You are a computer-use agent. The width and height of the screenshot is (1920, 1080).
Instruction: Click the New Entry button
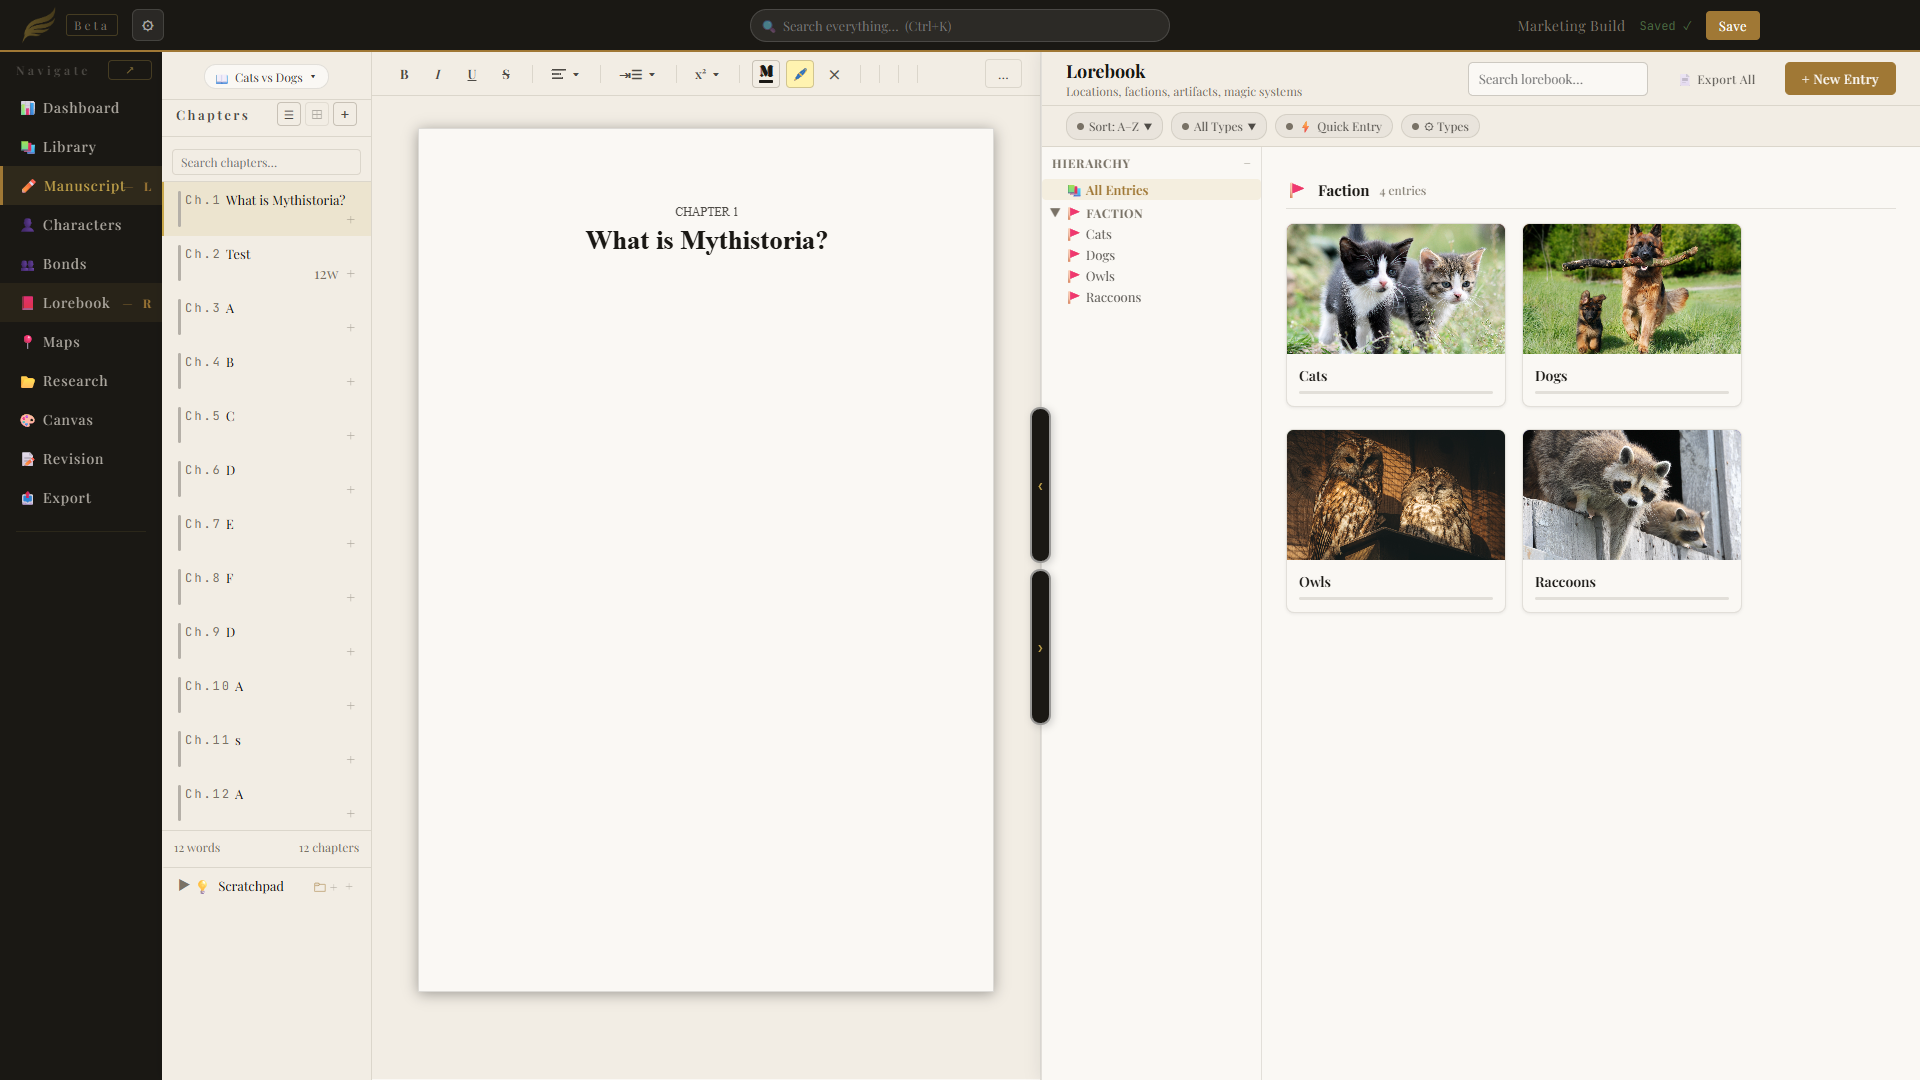tap(1840, 79)
